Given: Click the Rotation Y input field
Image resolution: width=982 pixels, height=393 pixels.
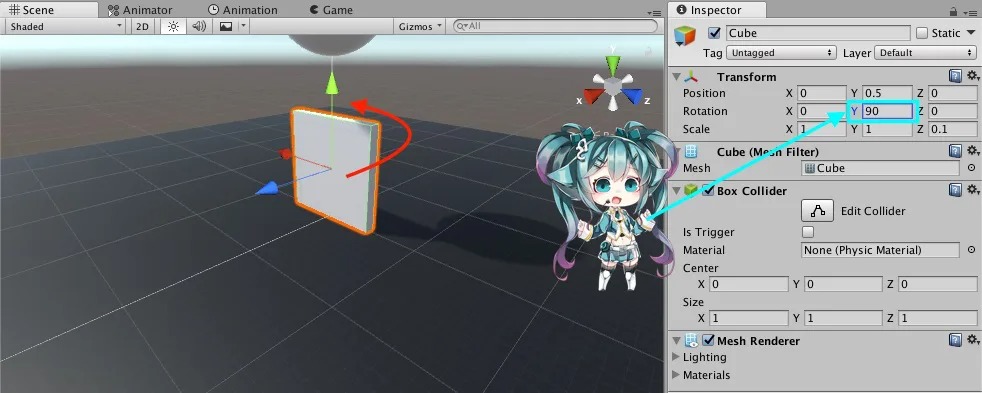Looking at the screenshot, I should [887, 111].
